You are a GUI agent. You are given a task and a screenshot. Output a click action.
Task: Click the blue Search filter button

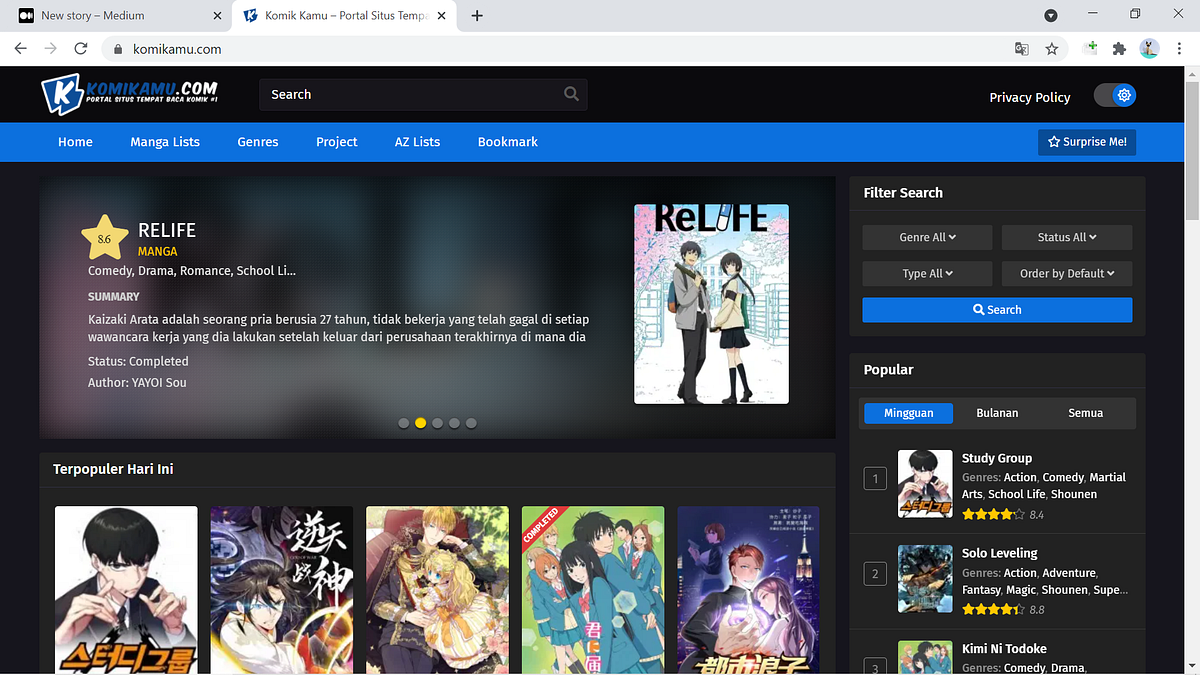[x=997, y=310]
